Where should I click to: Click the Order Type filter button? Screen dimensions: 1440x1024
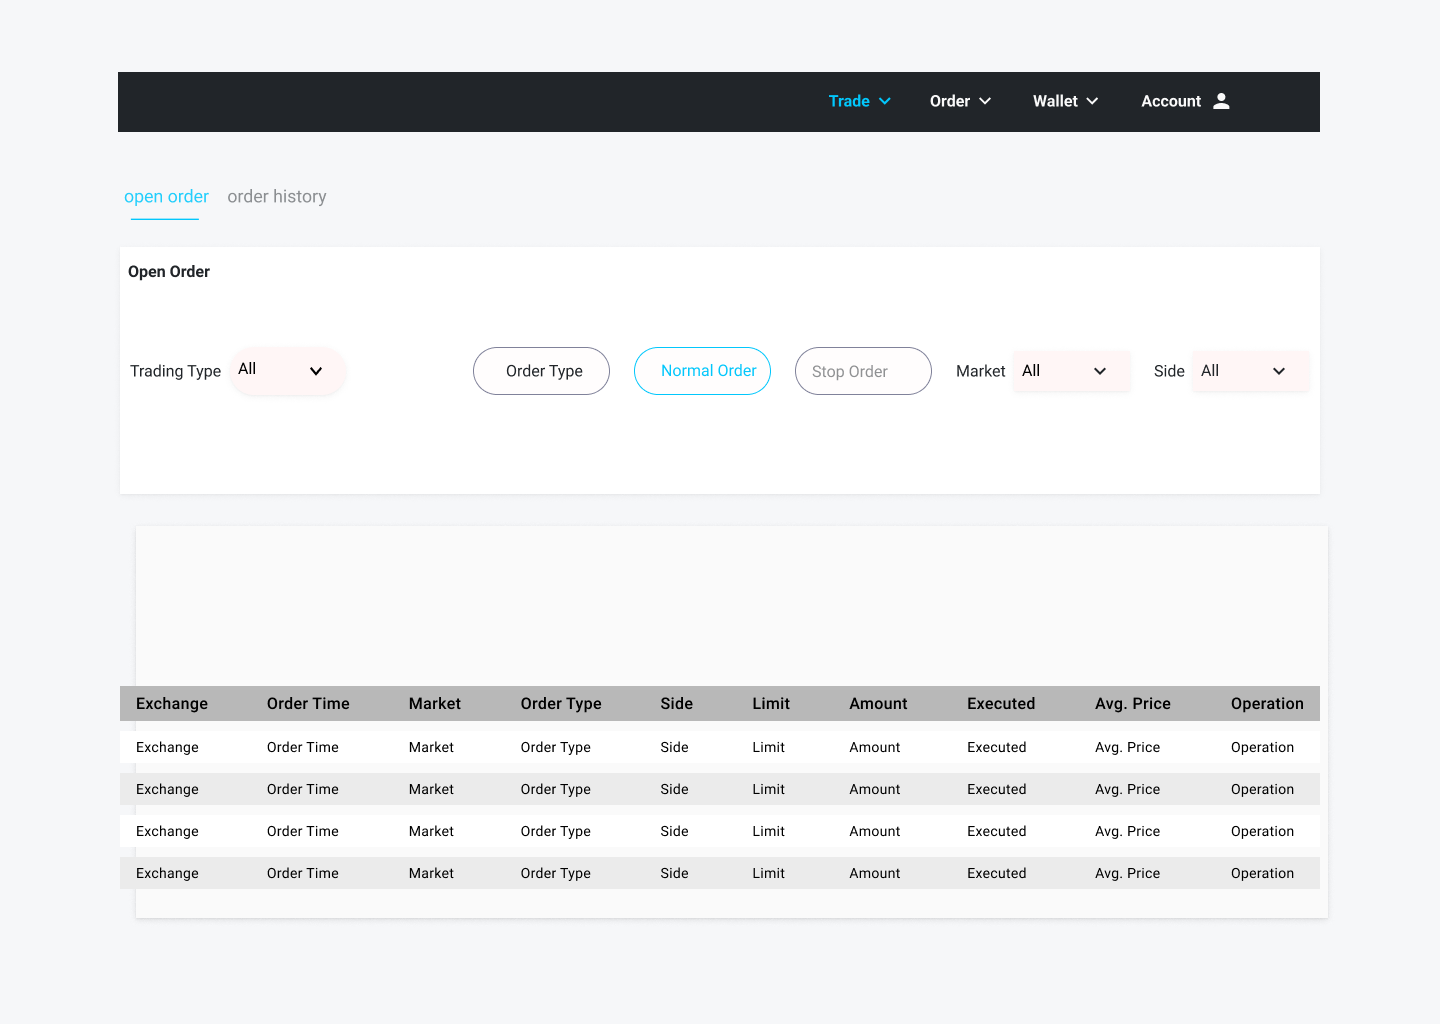[x=541, y=370]
